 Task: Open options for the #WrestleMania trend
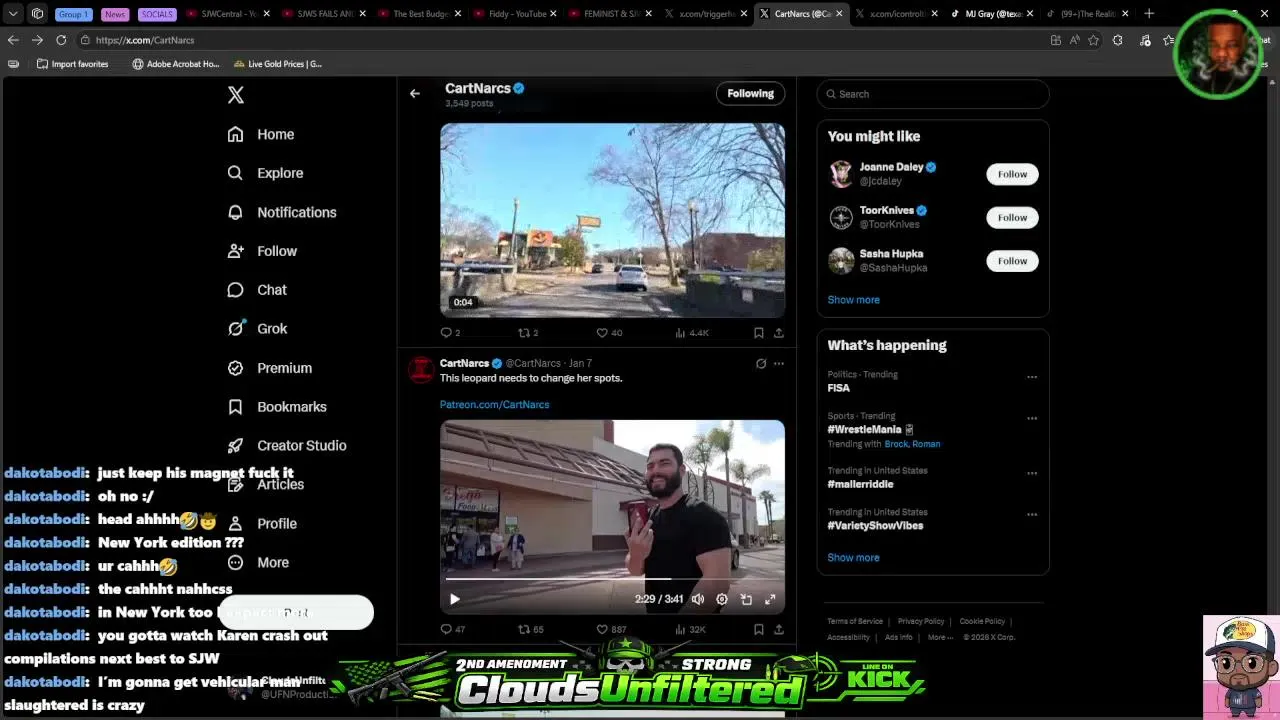pyautogui.click(x=1032, y=418)
